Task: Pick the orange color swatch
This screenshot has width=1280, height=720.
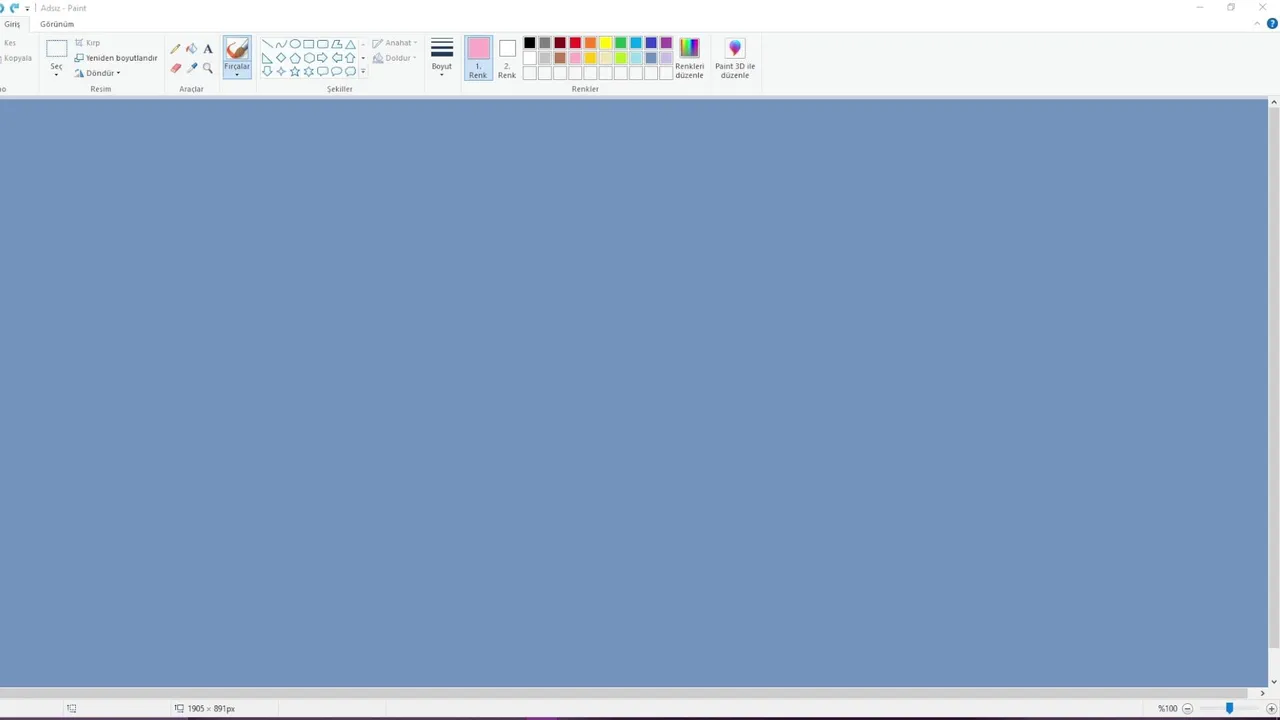Action: click(590, 43)
